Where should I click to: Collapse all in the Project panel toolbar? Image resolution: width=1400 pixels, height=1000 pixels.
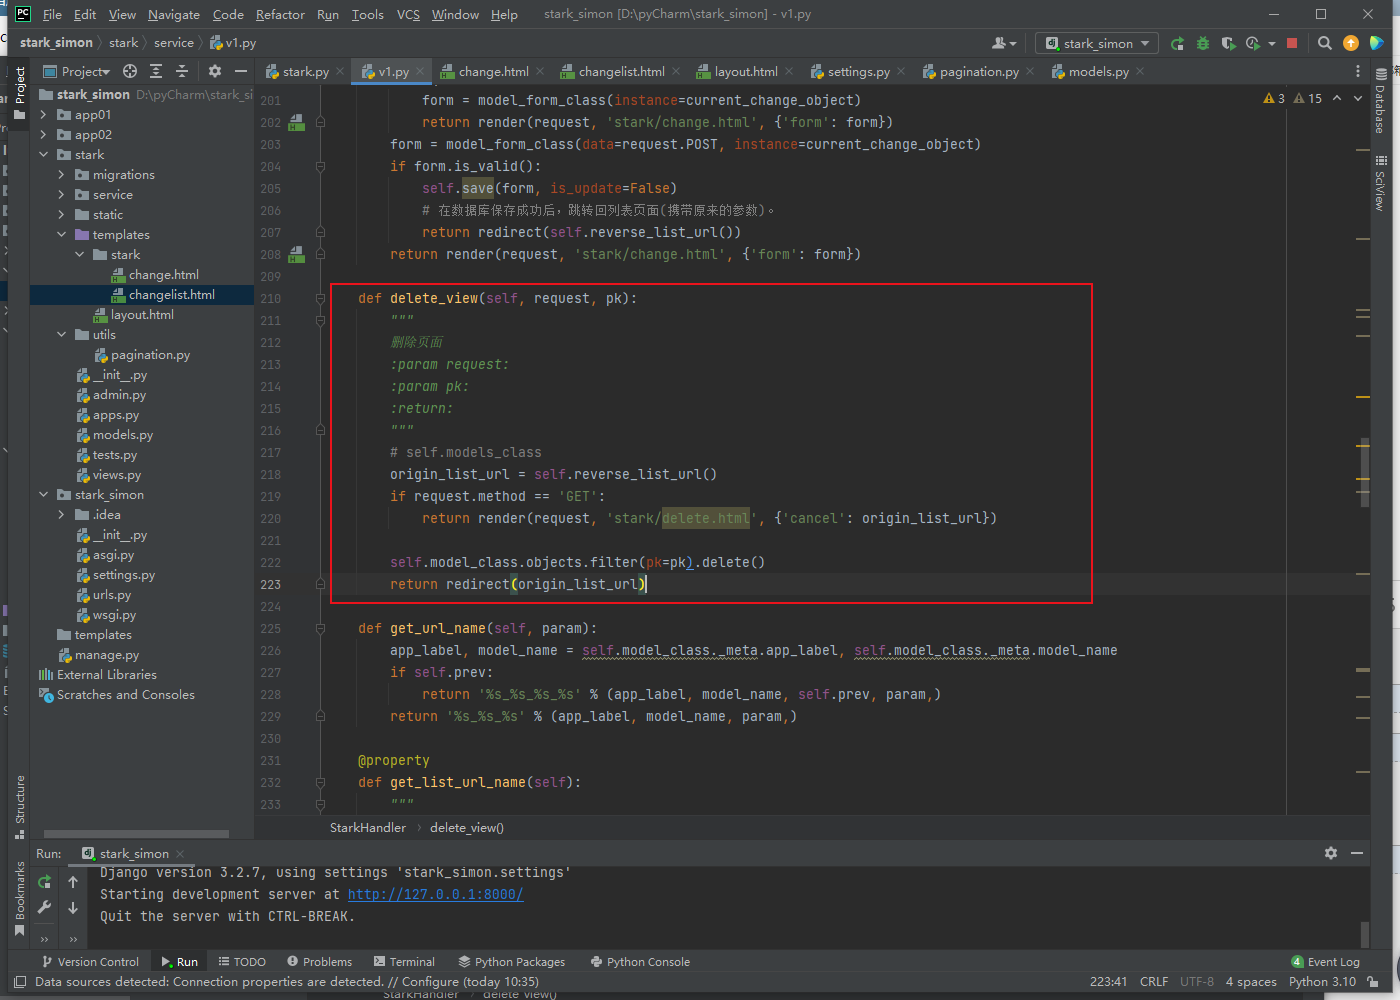pos(182,71)
